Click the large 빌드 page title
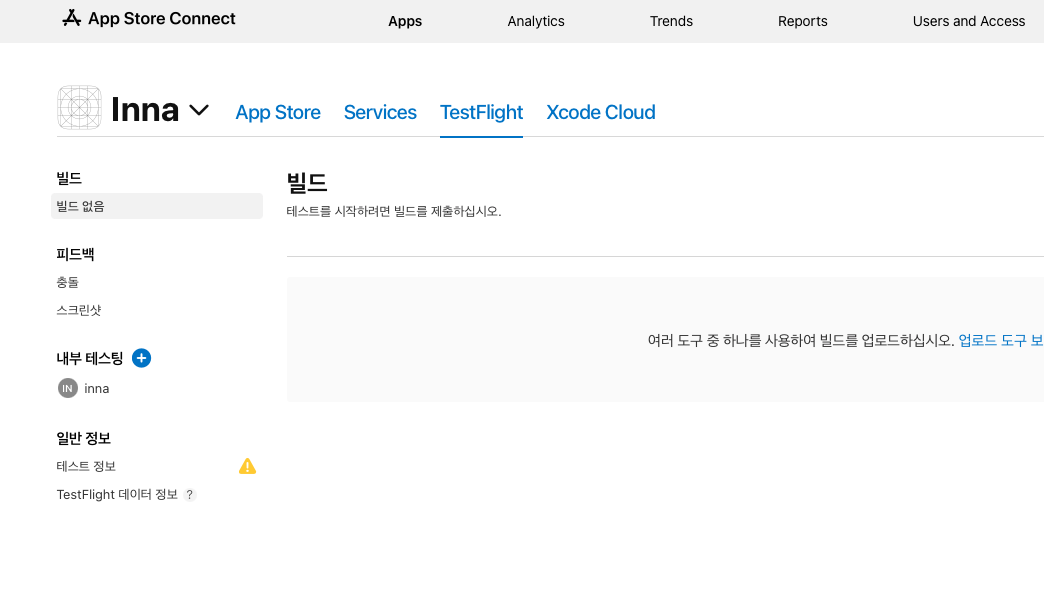 pyautogui.click(x=307, y=182)
